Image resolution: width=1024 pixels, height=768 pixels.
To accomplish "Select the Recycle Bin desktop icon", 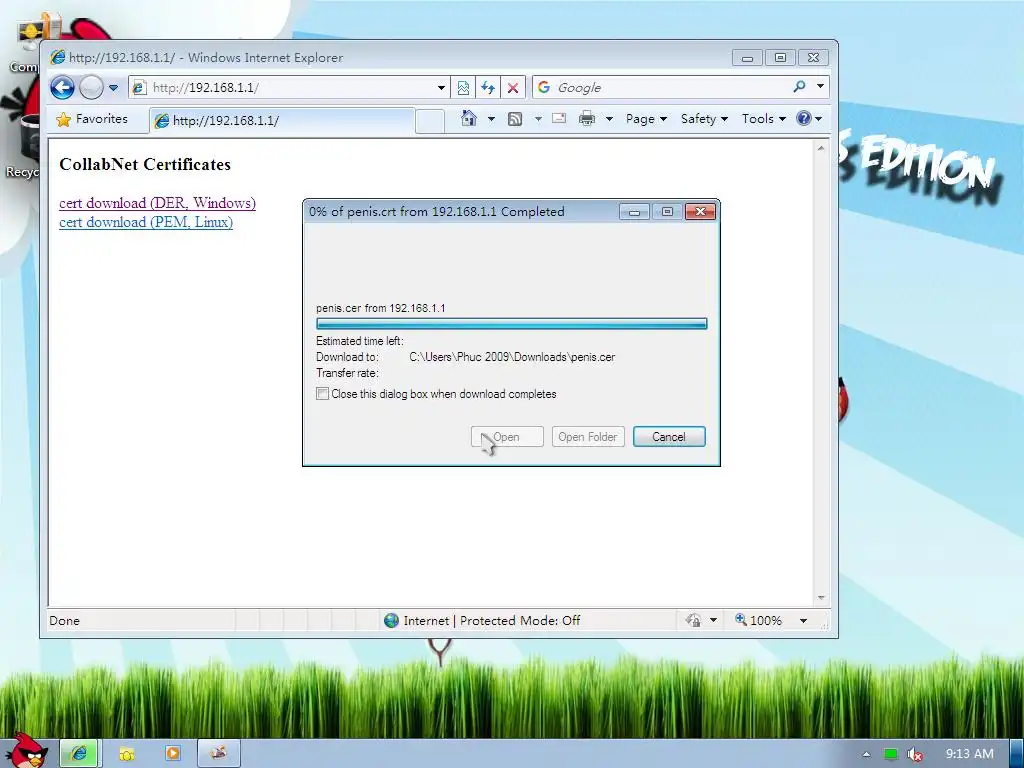I will tap(22, 147).
